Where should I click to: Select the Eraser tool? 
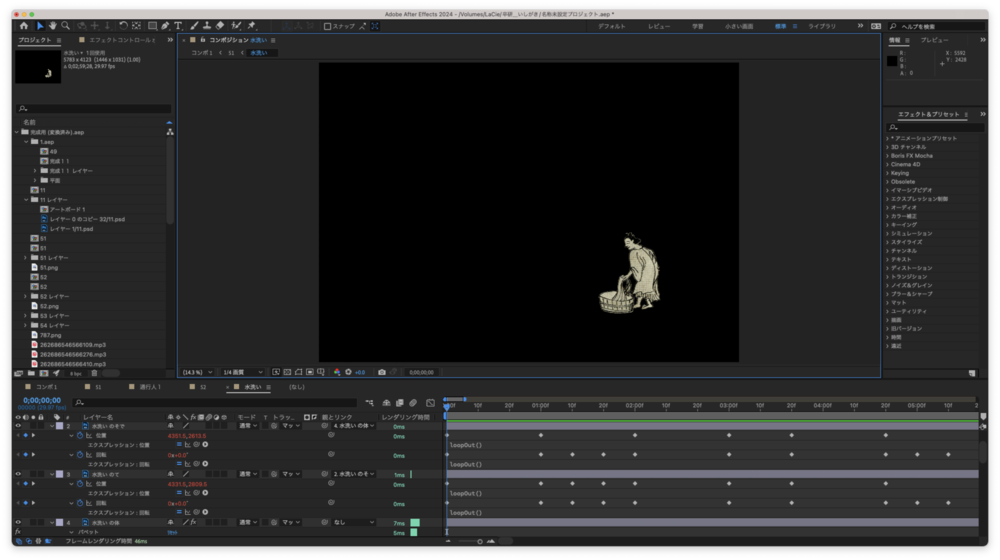(220, 26)
